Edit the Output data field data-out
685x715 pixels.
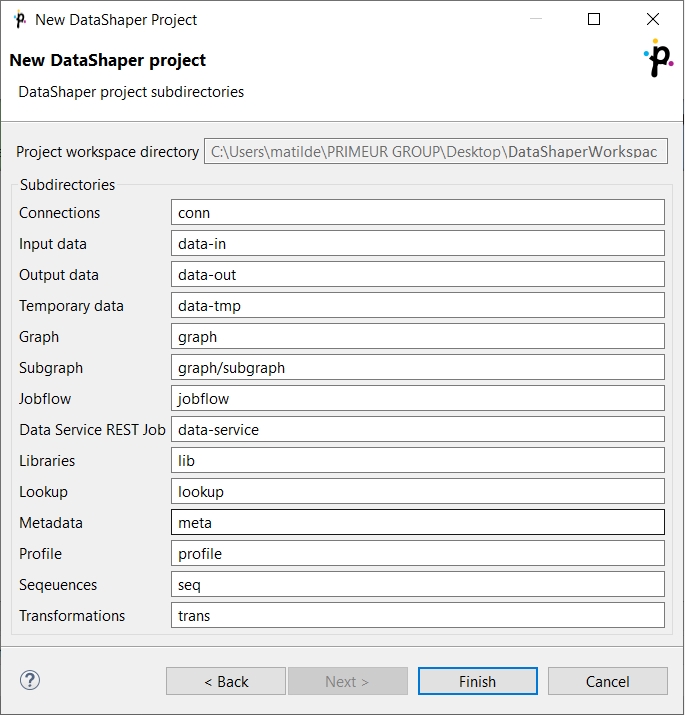pyautogui.click(x=418, y=275)
